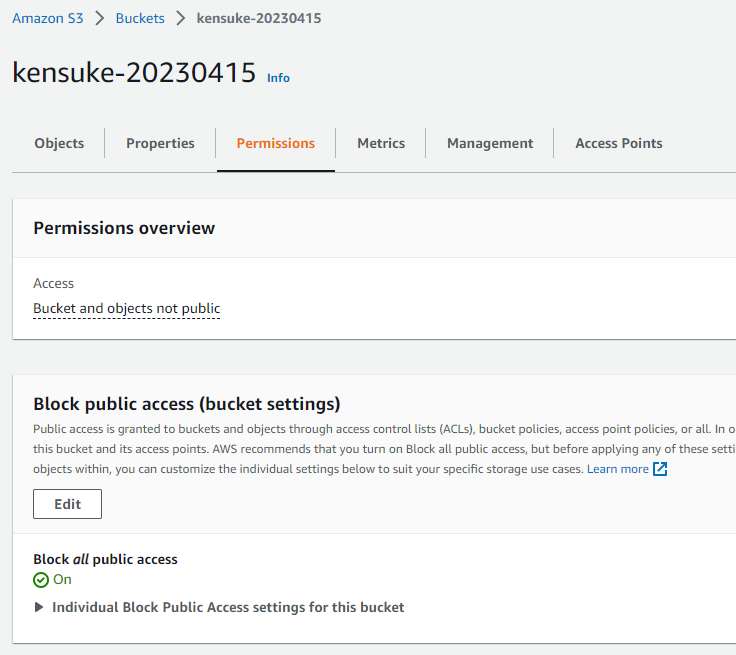The height and width of the screenshot is (655, 736).
Task: Click 'Bucket and objects not public' status text
Action: coord(127,308)
